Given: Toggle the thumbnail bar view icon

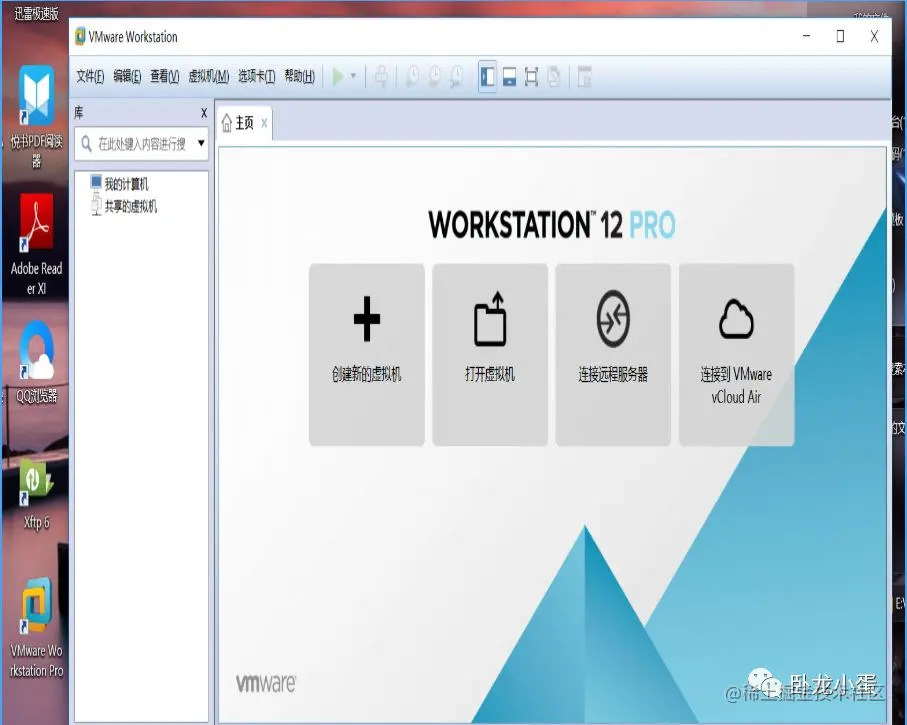Looking at the screenshot, I should pos(510,76).
